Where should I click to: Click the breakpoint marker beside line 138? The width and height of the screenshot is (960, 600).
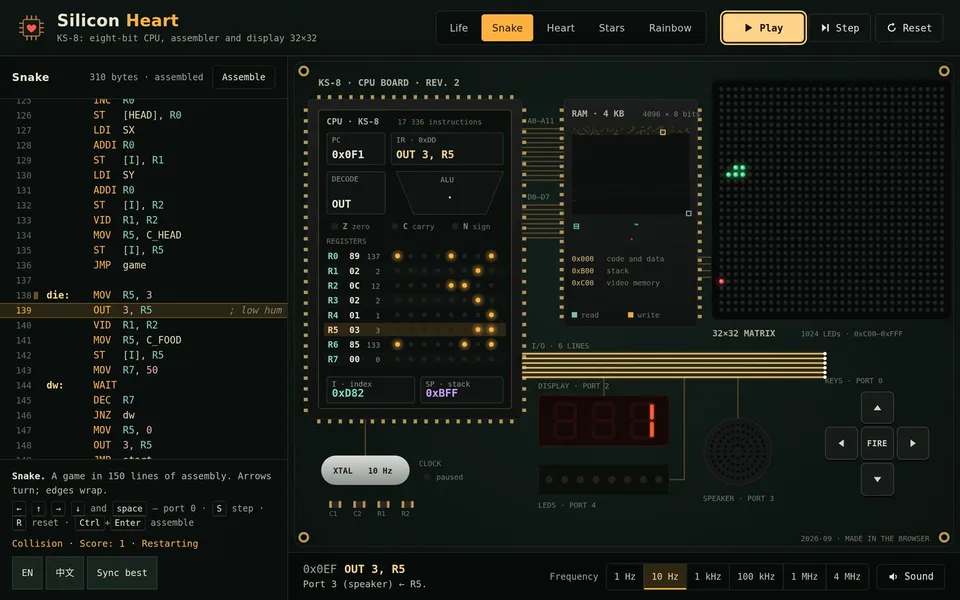pyautogui.click(x=36, y=295)
